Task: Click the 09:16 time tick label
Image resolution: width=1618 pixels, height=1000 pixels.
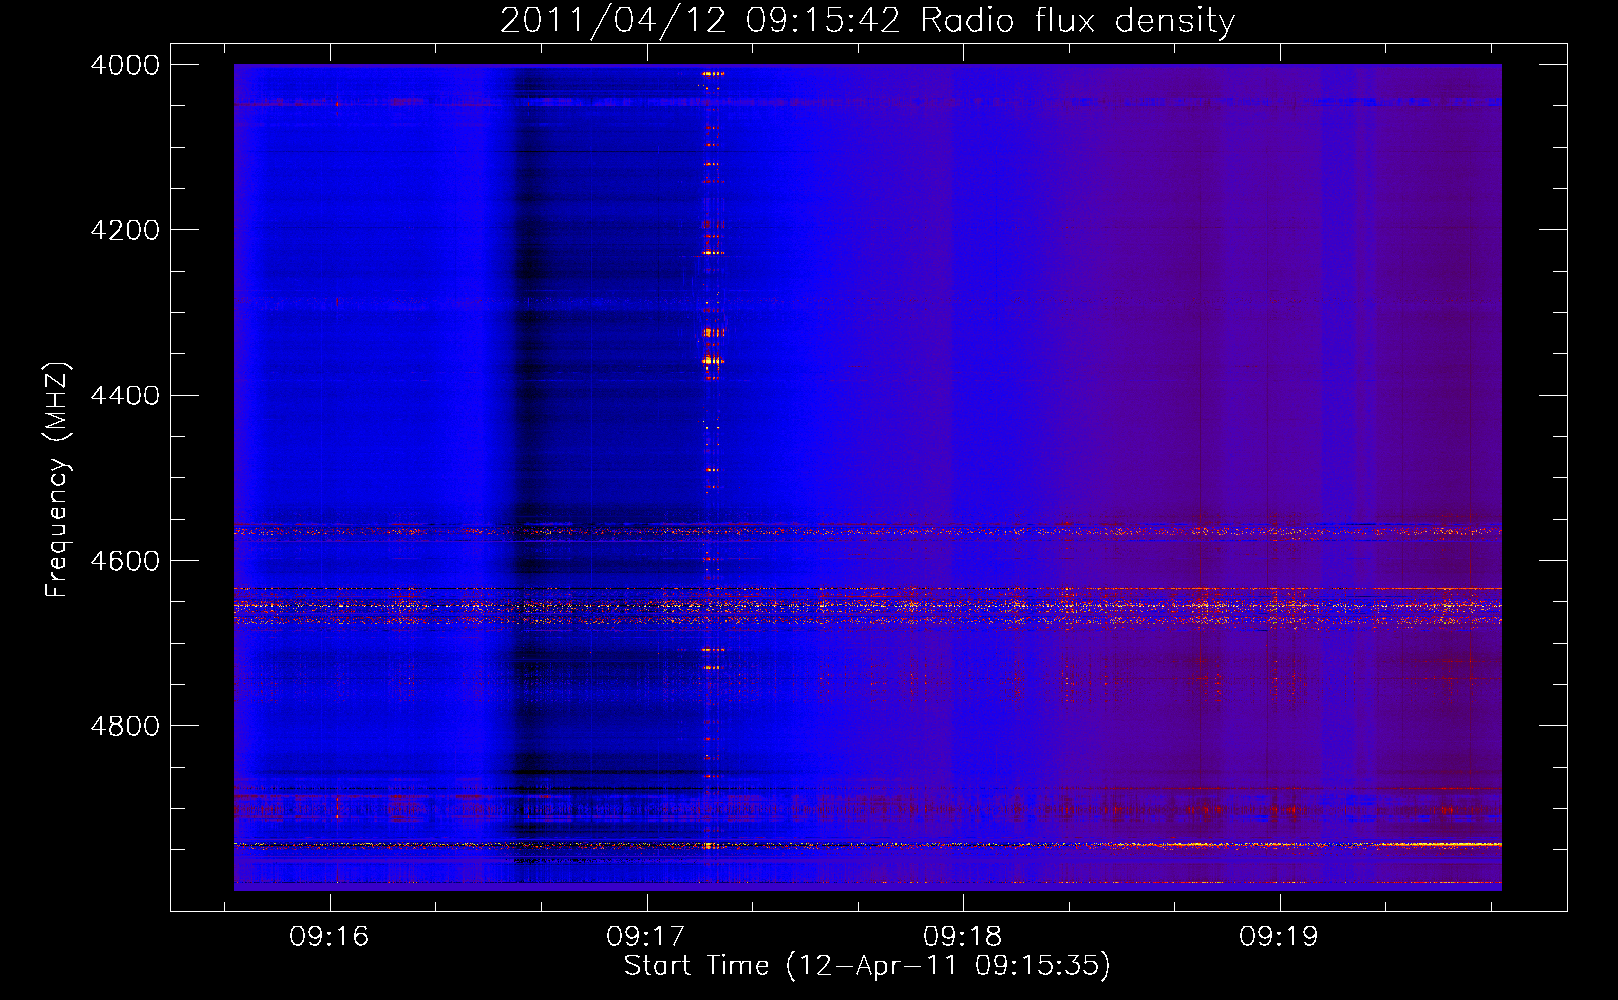Action: coord(329,936)
